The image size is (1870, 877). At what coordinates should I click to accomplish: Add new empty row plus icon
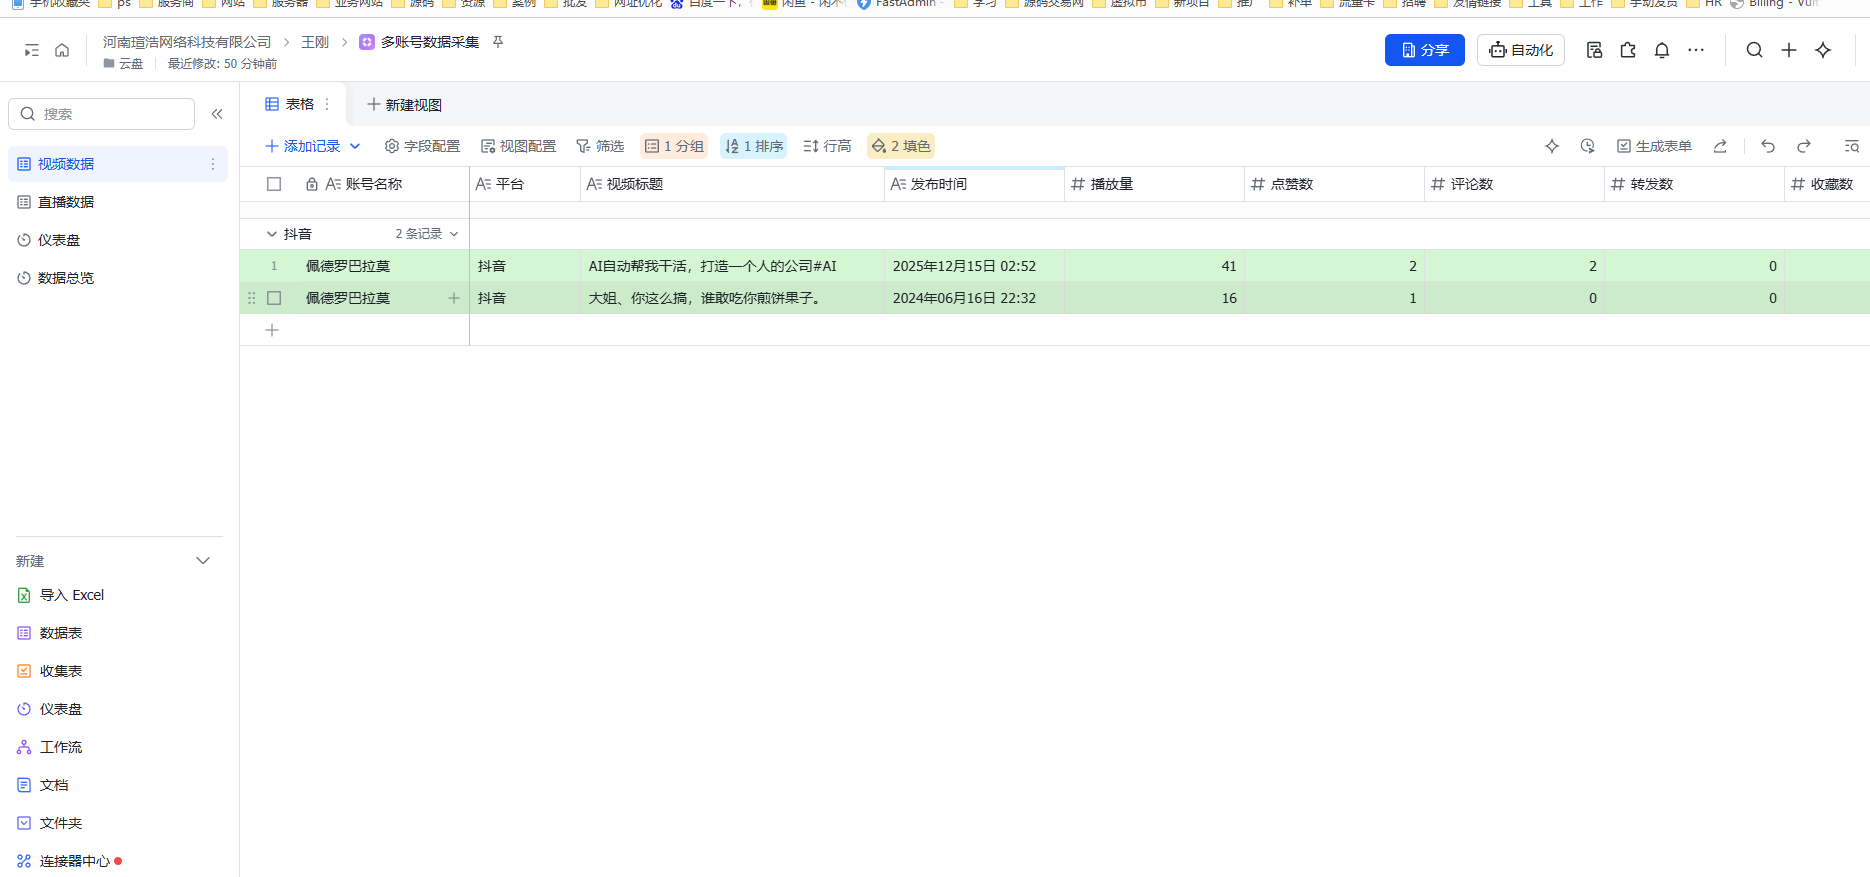click(x=272, y=330)
